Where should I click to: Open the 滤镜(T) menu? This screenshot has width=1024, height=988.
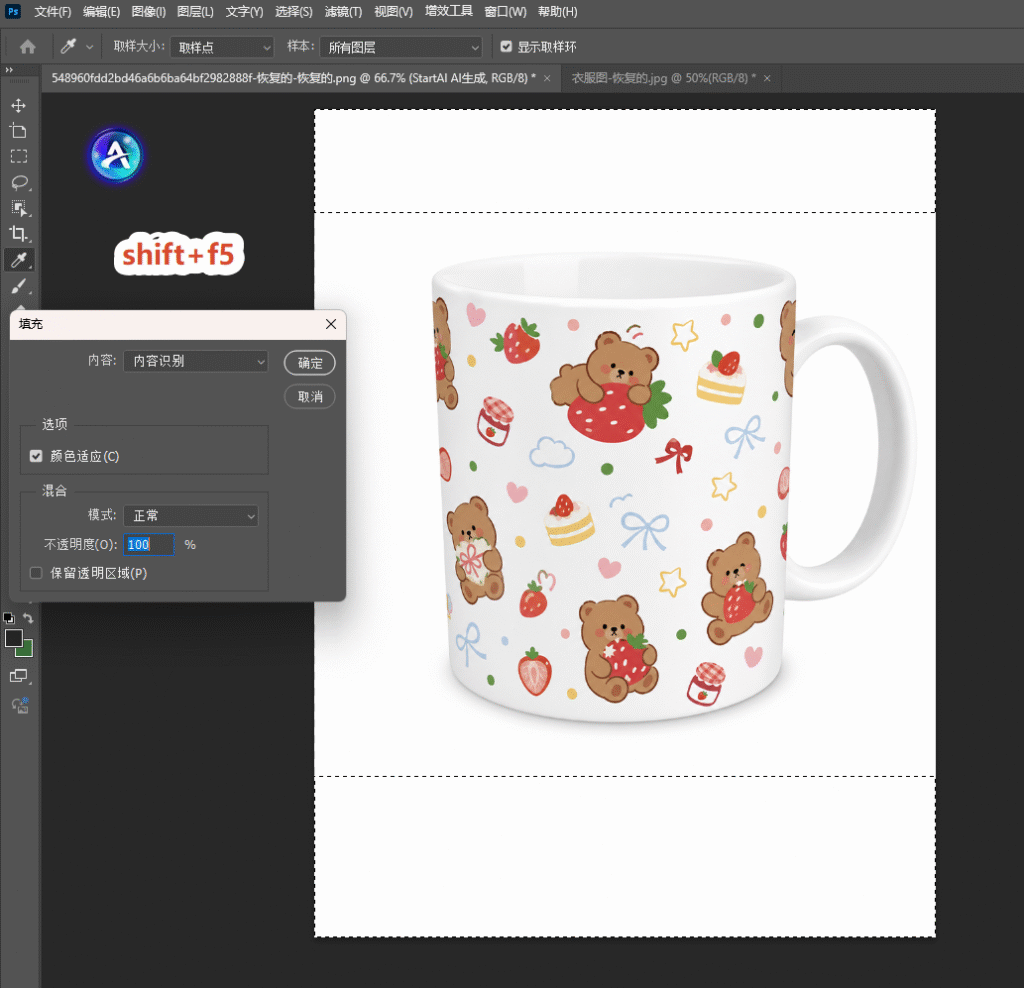click(x=343, y=12)
